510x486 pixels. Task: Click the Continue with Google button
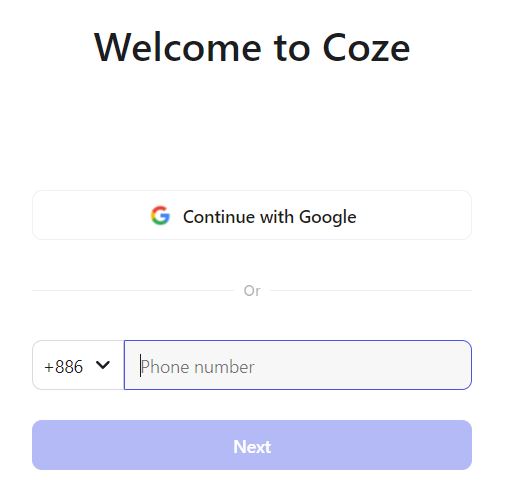[x=252, y=215]
